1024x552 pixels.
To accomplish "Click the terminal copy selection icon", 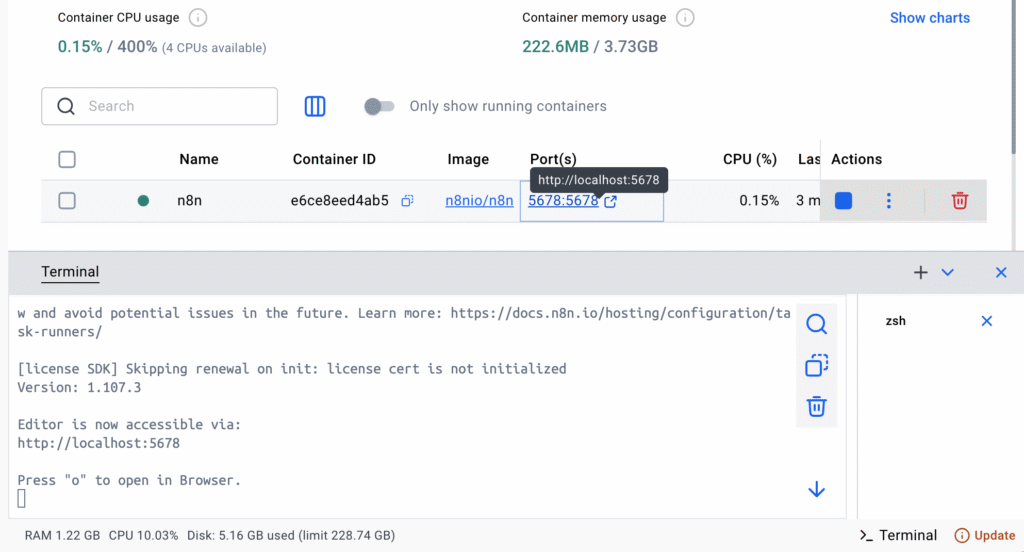I will coord(816,366).
